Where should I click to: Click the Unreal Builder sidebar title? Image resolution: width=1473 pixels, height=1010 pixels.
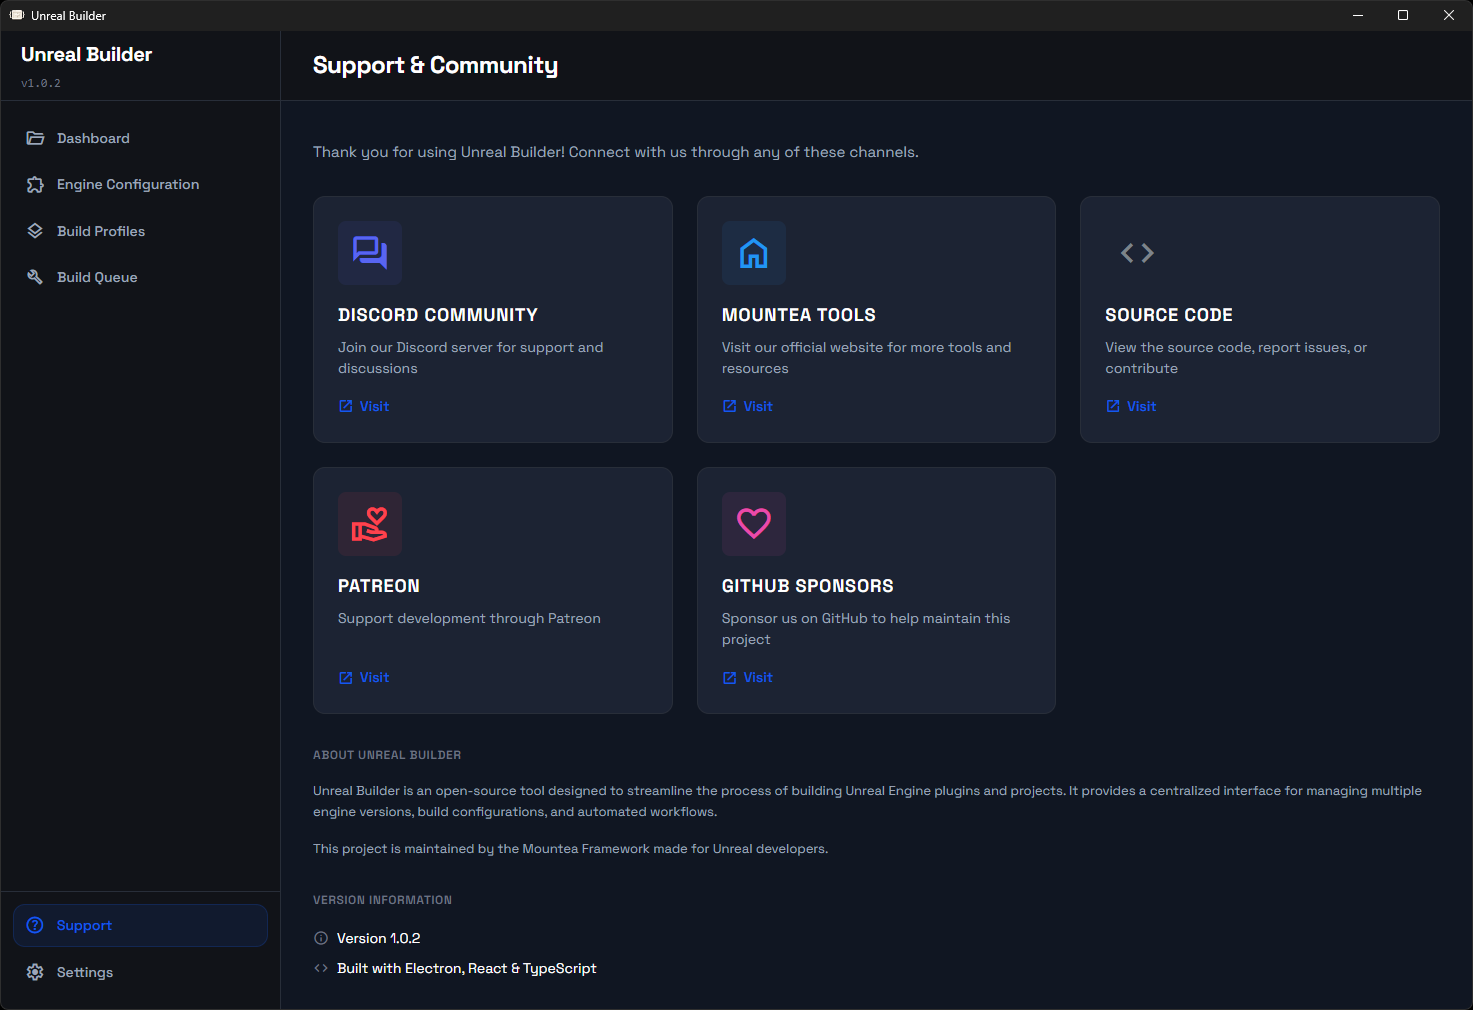87,54
